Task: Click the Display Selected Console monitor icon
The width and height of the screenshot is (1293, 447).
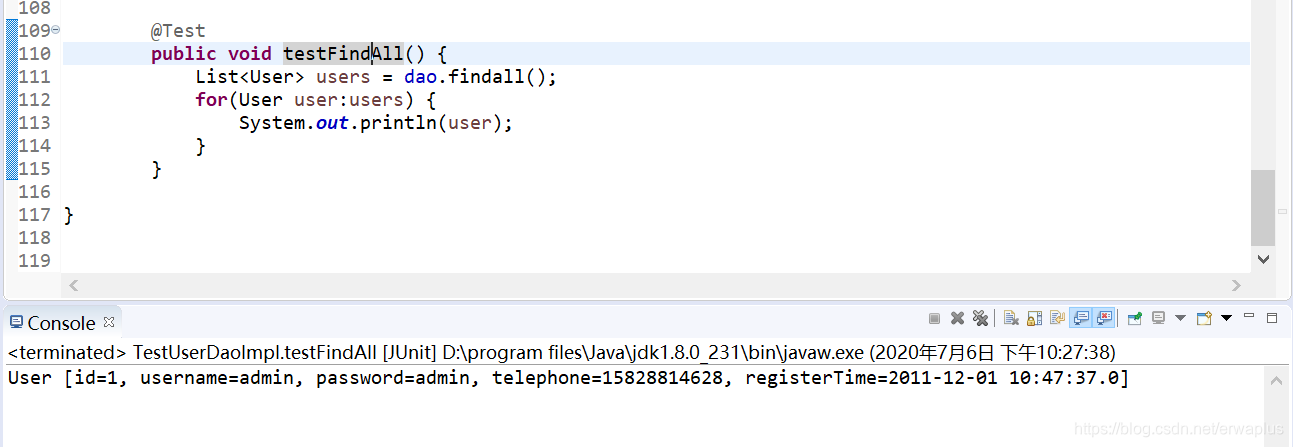Action: (1158, 318)
